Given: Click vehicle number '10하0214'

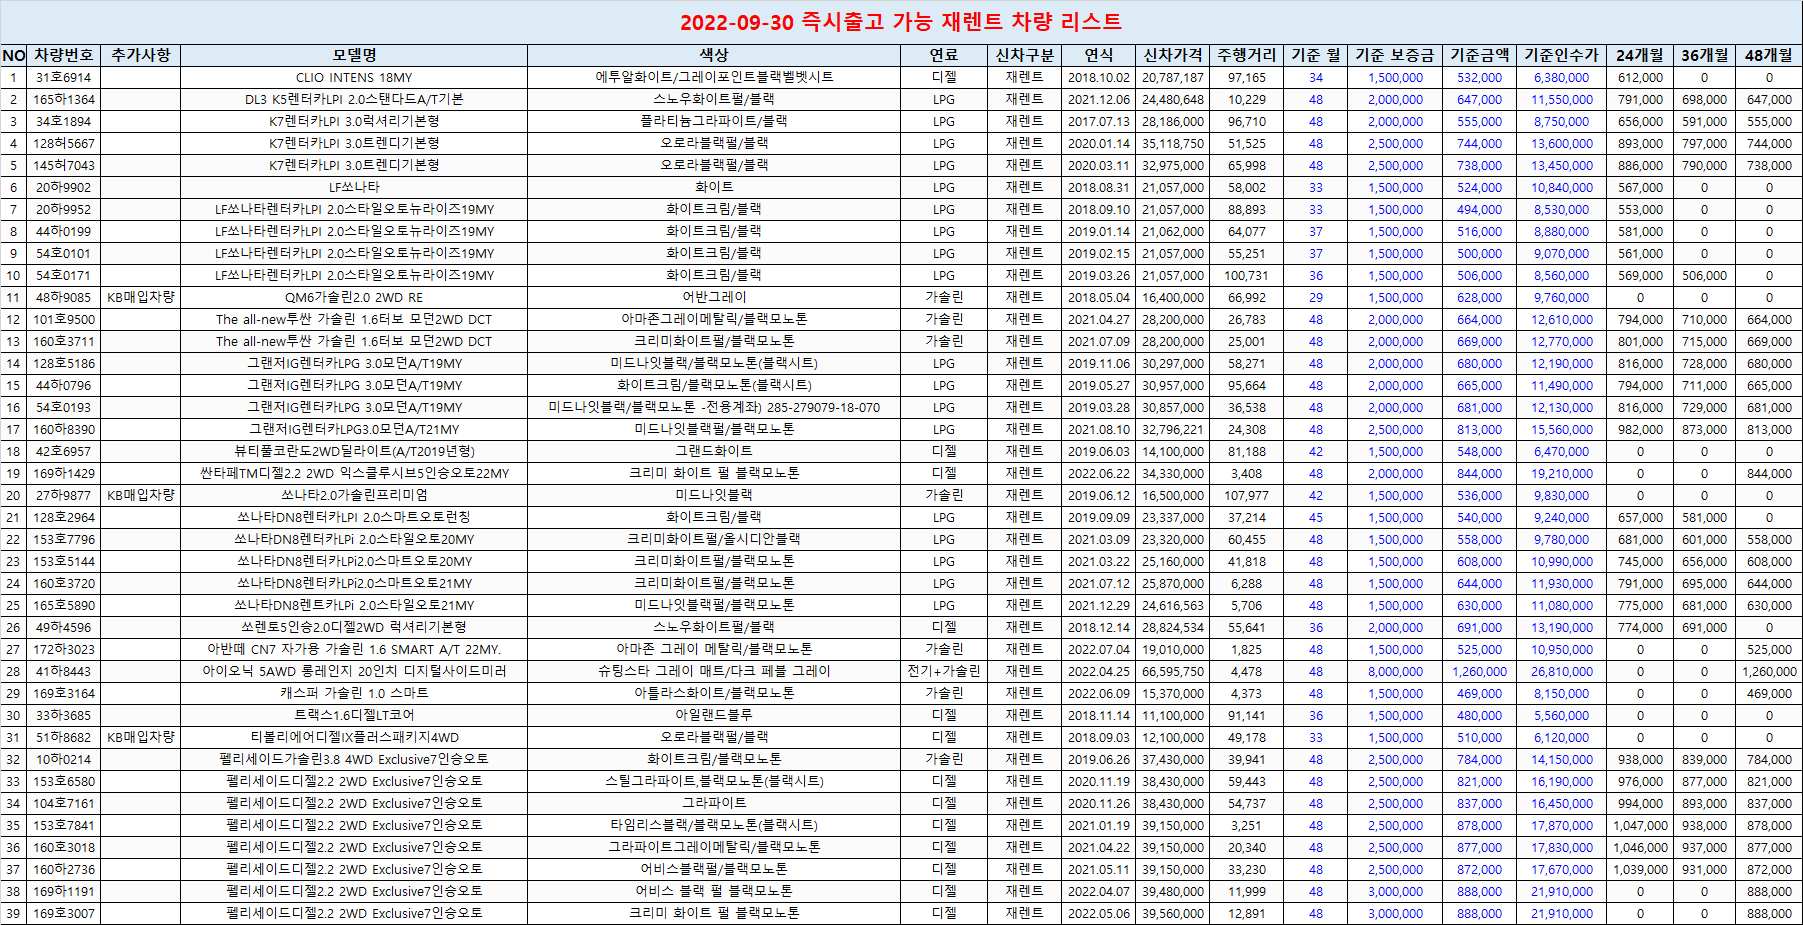Looking at the screenshot, I should tap(63, 759).
